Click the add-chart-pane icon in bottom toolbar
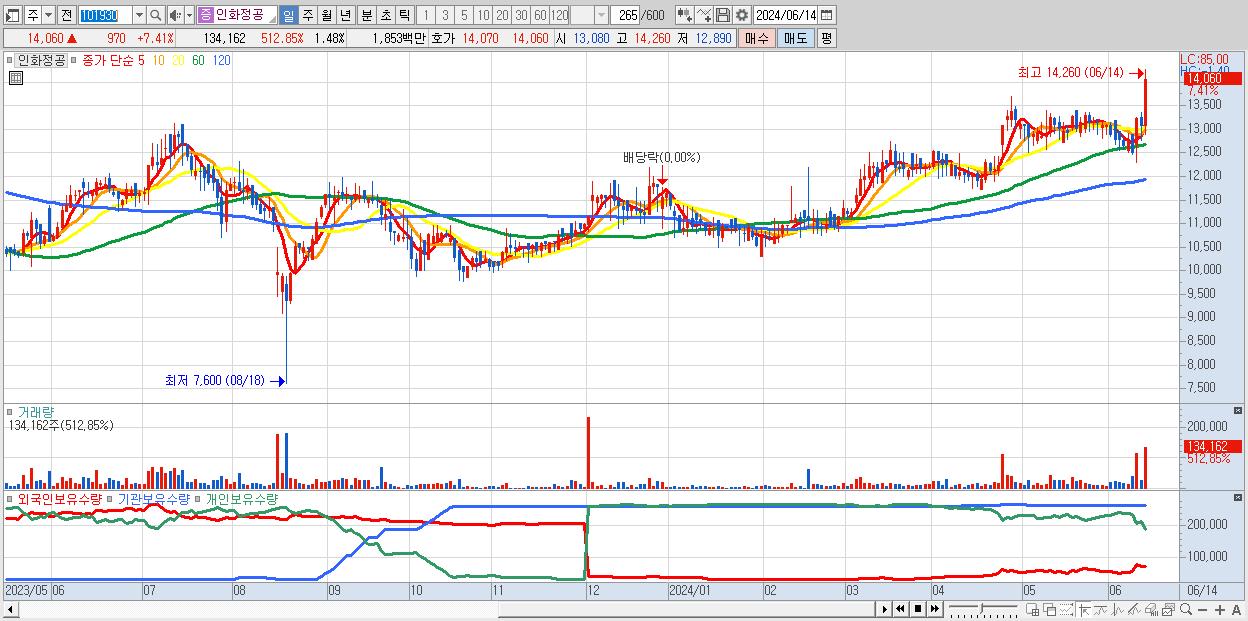 click(x=1033, y=610)
